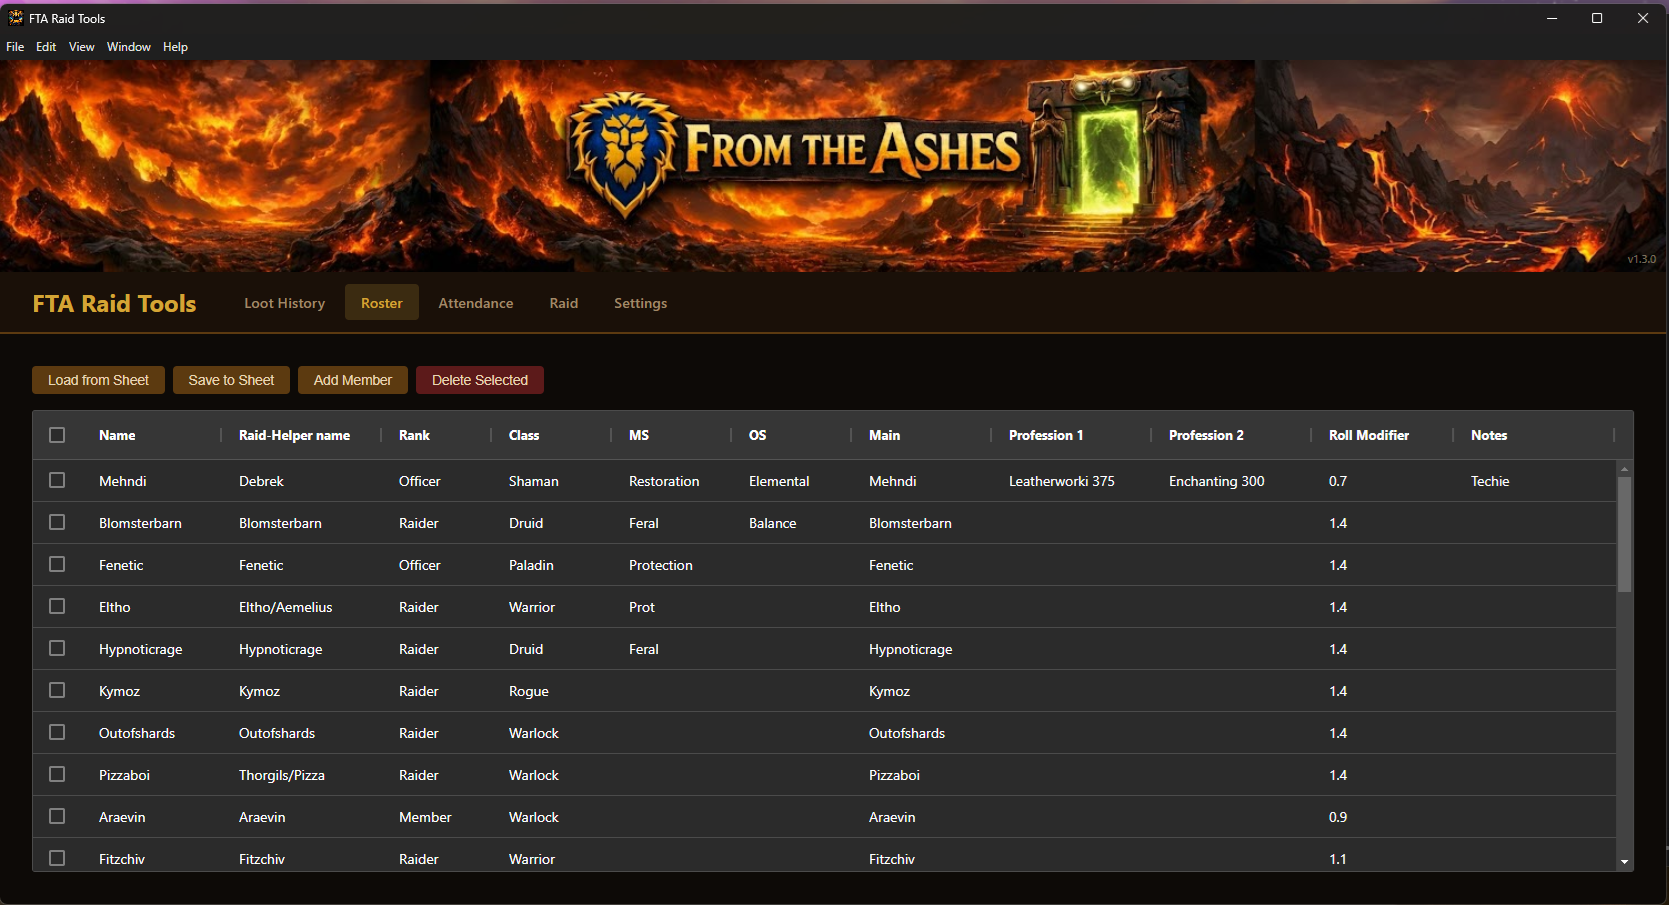Click the Add Member button

point(353,380)
